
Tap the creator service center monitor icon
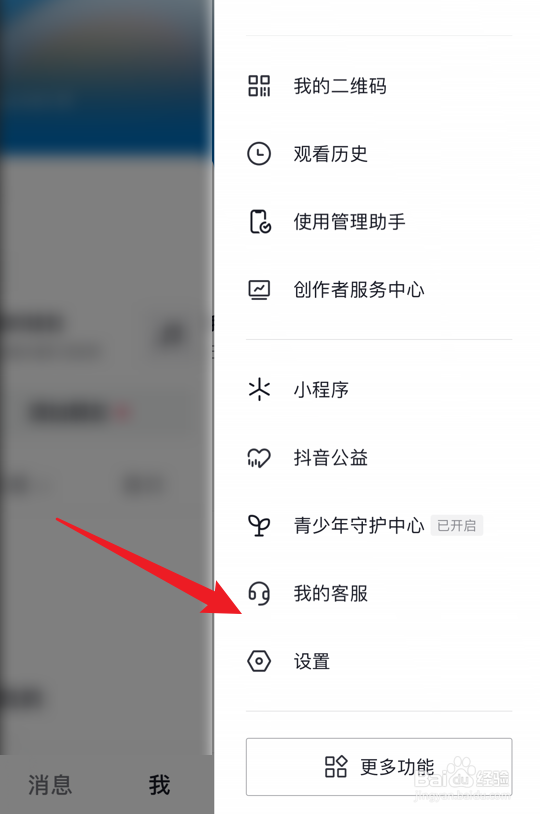point(259,290)
